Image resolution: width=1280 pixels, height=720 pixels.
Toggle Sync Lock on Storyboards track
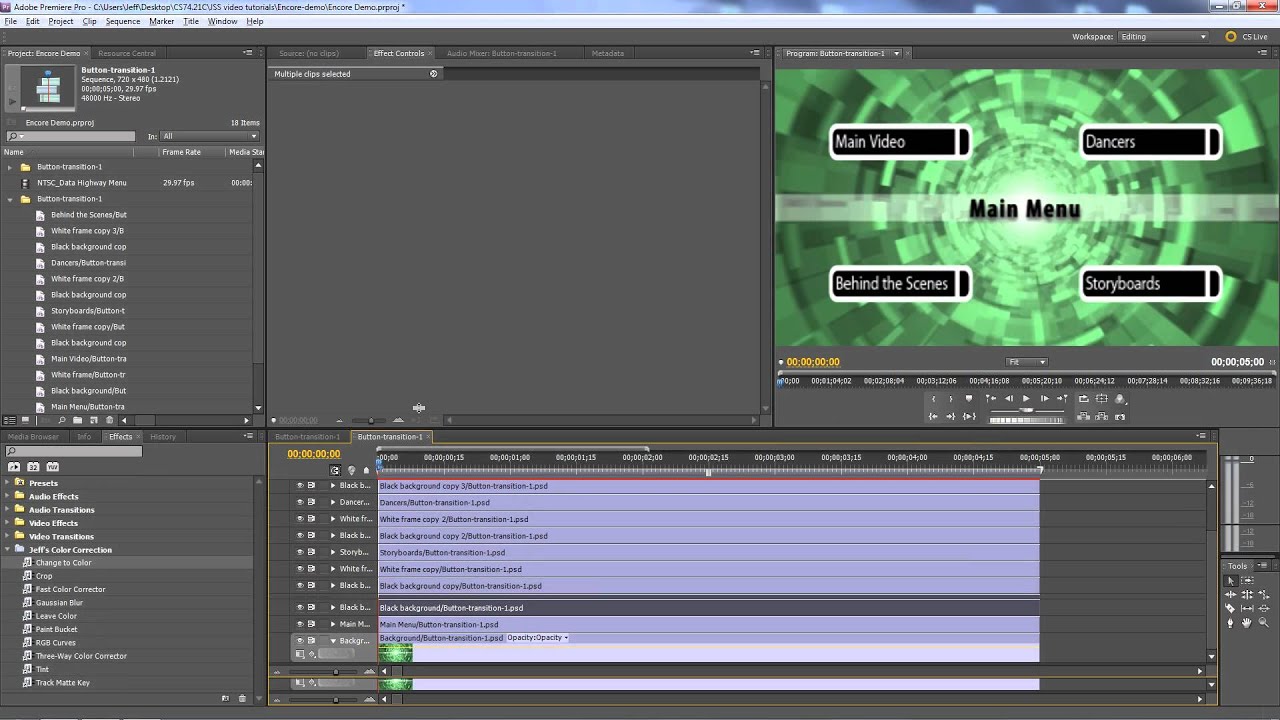[x=311, y=552]
